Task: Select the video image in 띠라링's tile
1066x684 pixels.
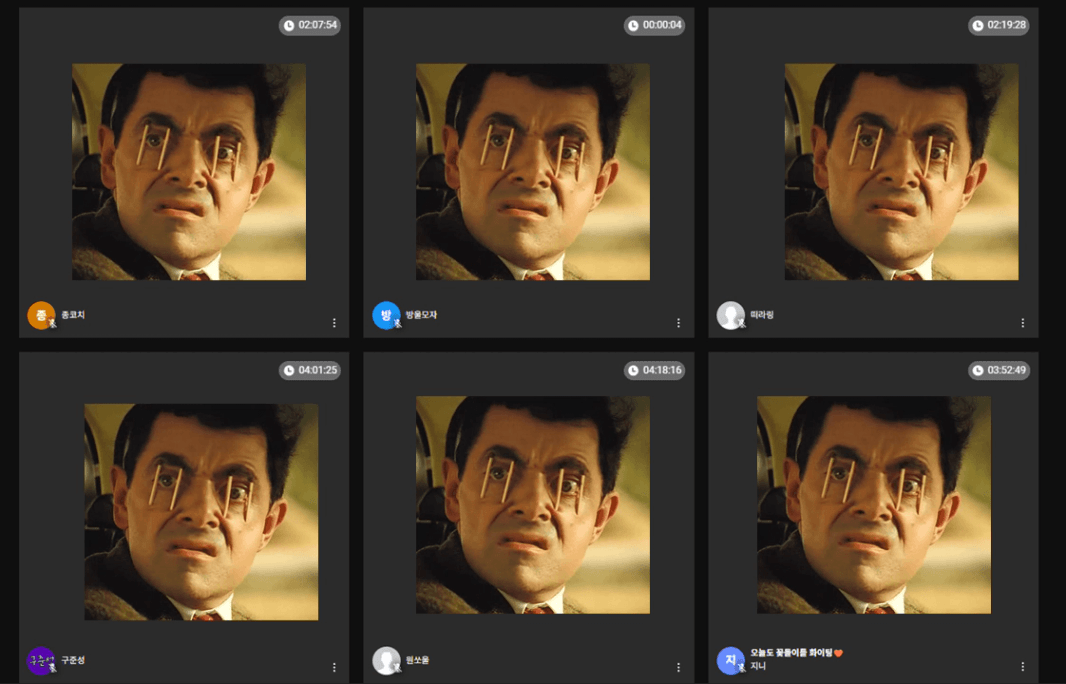Action: pos(901,172)
